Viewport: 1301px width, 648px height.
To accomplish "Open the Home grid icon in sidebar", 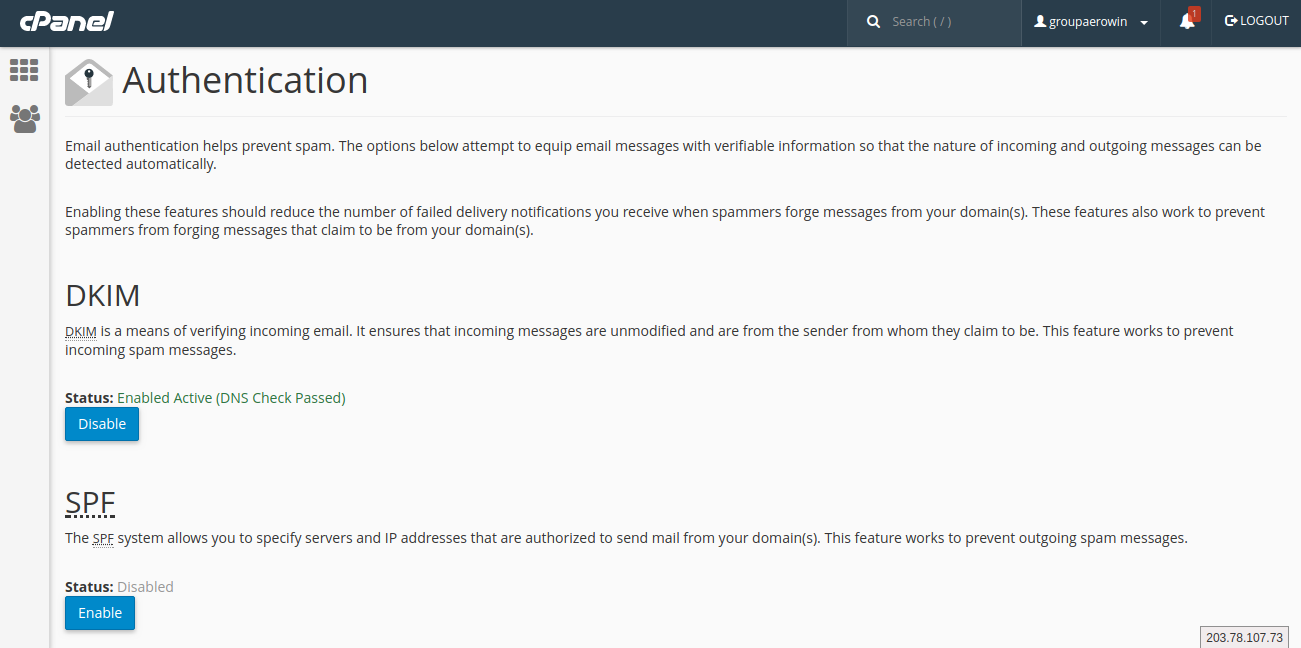I will [24, 70].
